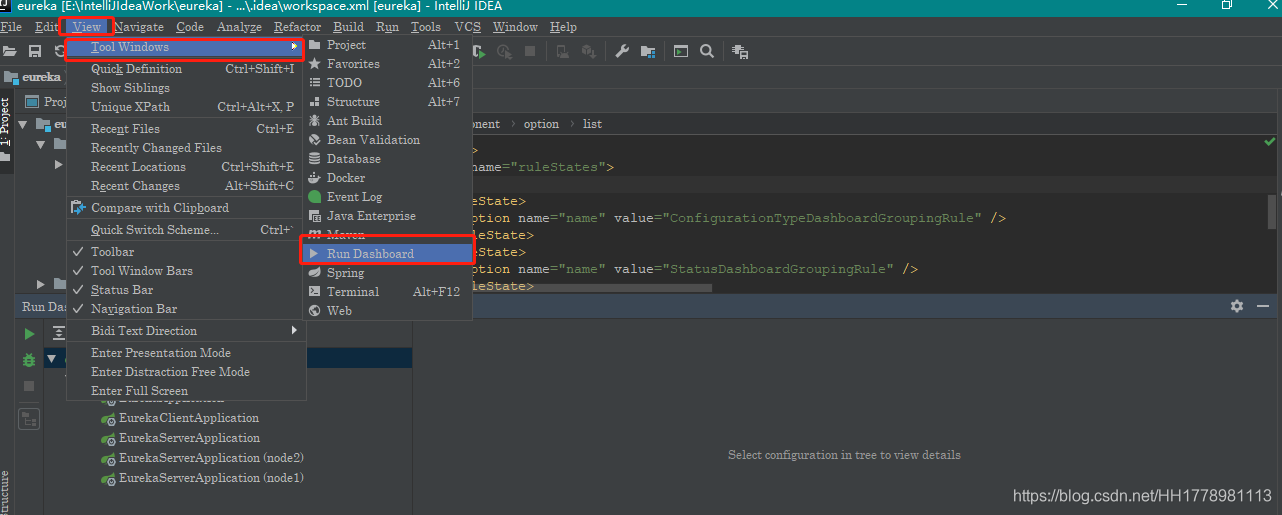The image size is (1282, 515).
Task: Open the Refactor menu
Action: [297, 27]
